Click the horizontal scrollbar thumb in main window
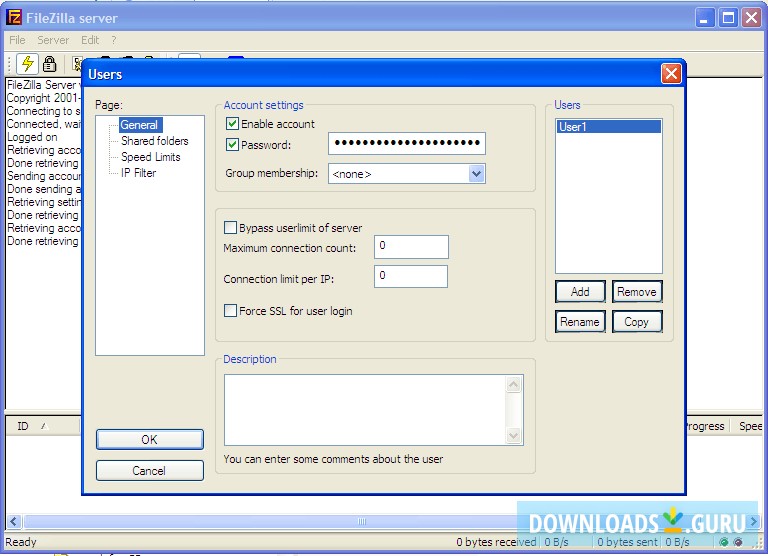The image size is (768, 556). click(362, 521)
